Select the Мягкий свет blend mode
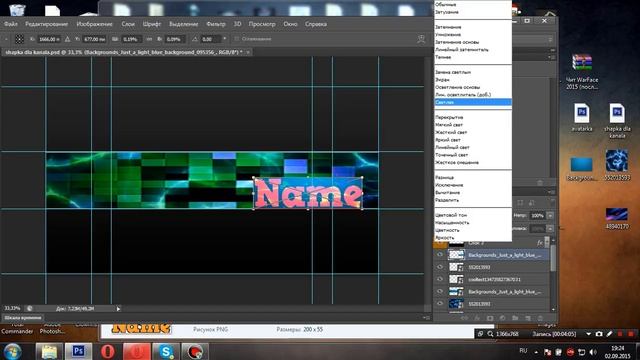This screenshot has width=640, height=360. pyautogui.click(x=473, y=124)
